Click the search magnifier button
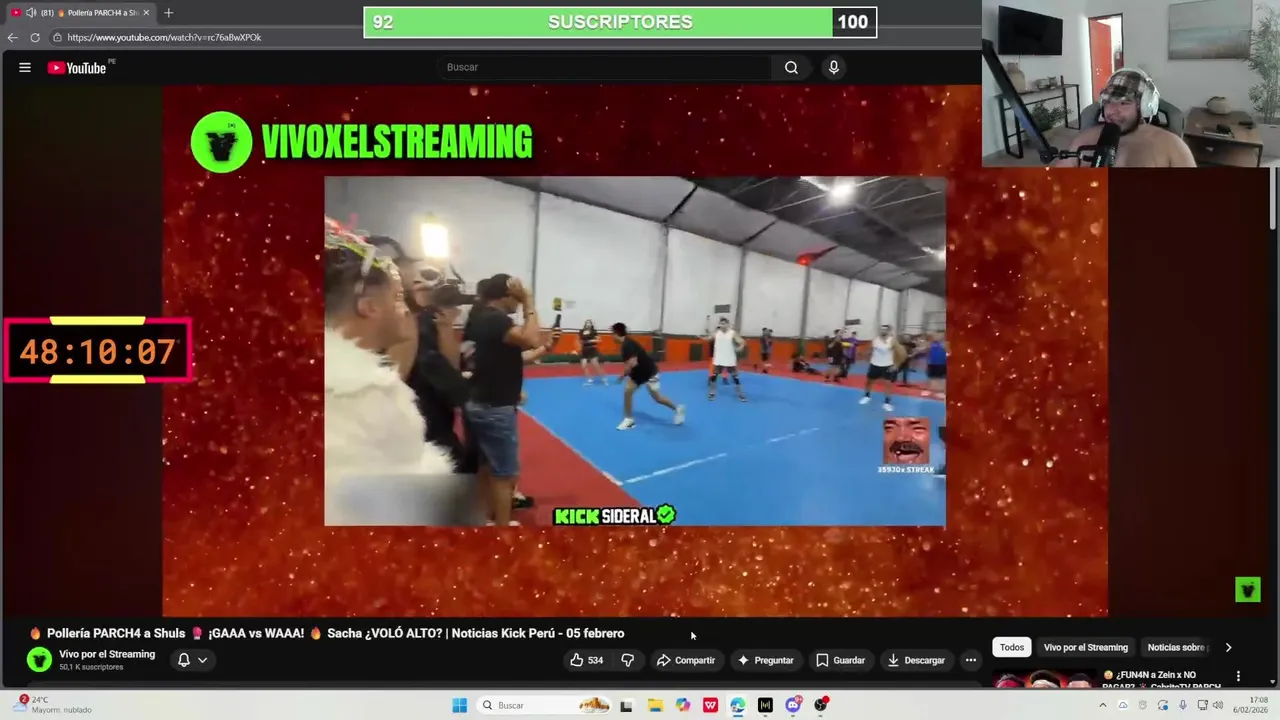 pyautogui.click(x=791, y=67)
